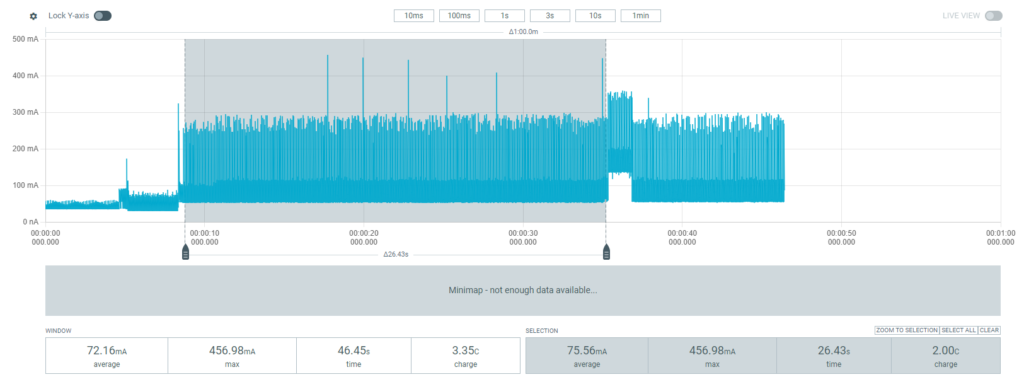The height and width of the screenshot is (389, 1024).
Task: Click the window max value 456.98mA
Action: 232,350
